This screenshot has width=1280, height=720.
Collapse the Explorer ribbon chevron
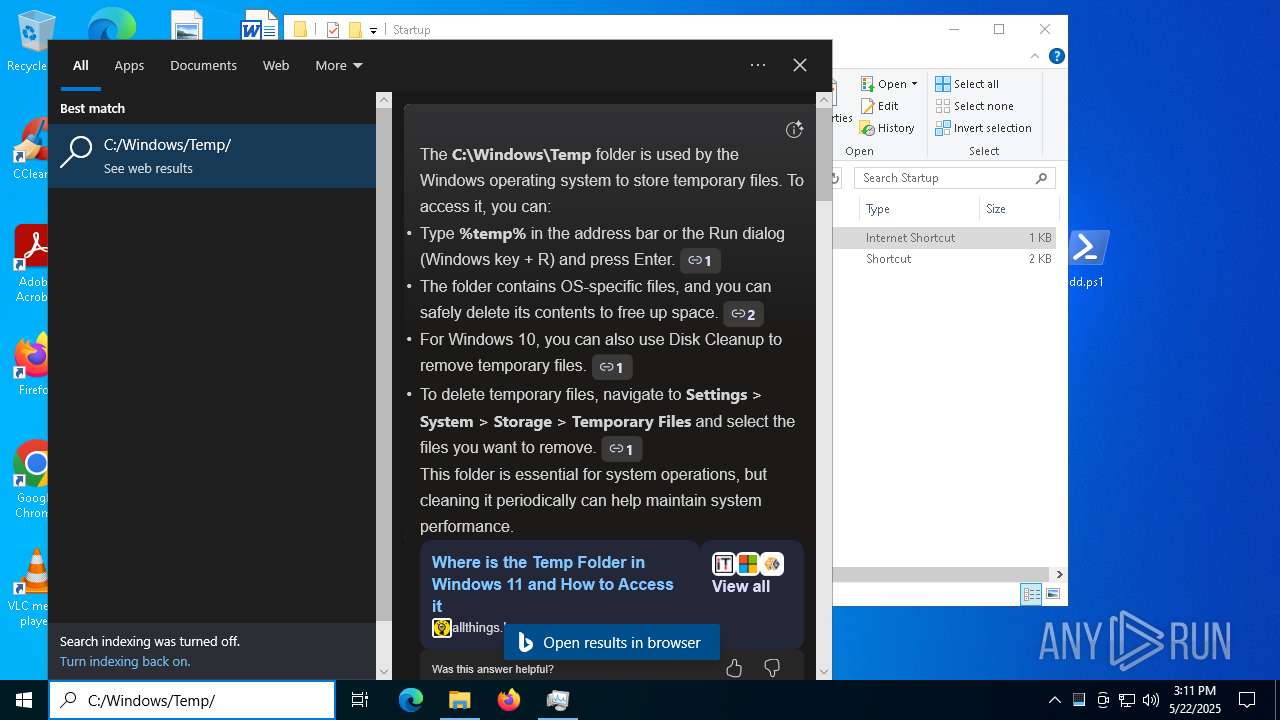1036,56
